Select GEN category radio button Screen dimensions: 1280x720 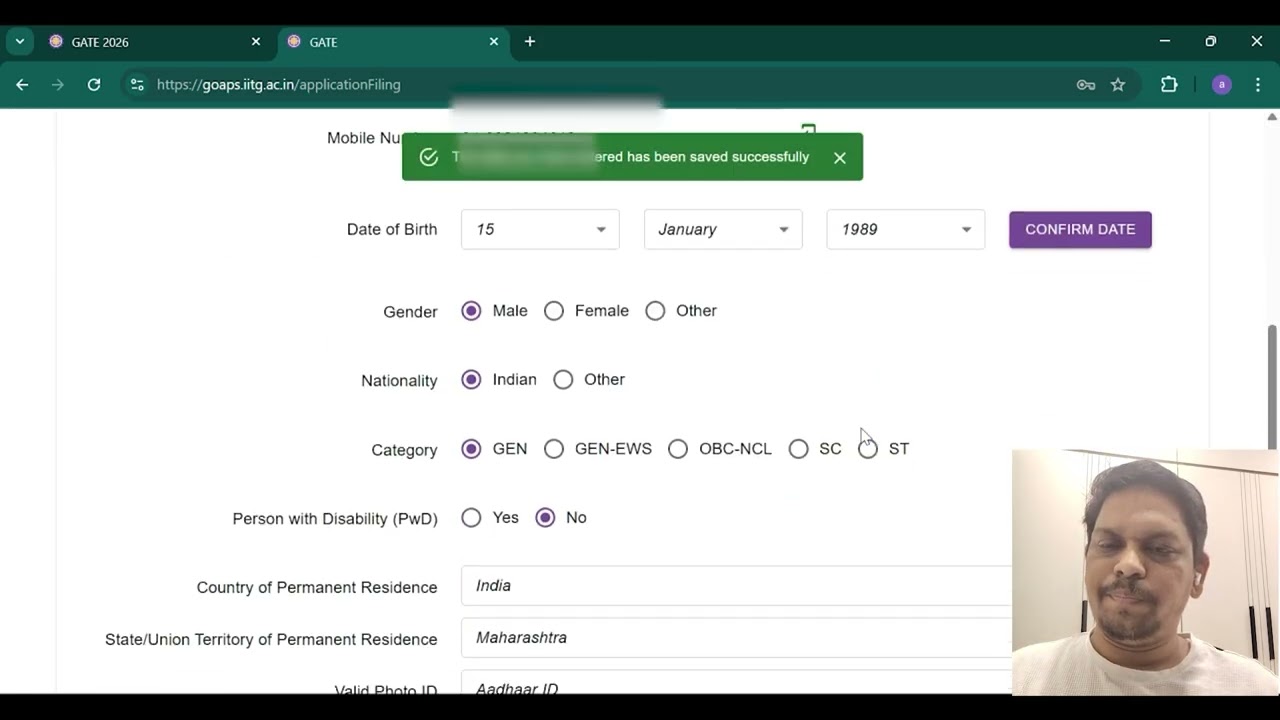[x=471, y=449]
